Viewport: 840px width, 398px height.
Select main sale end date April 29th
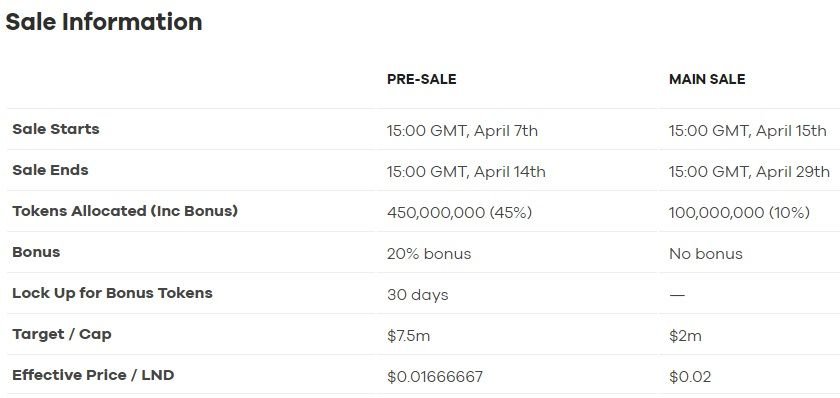(x=749, y=172)
